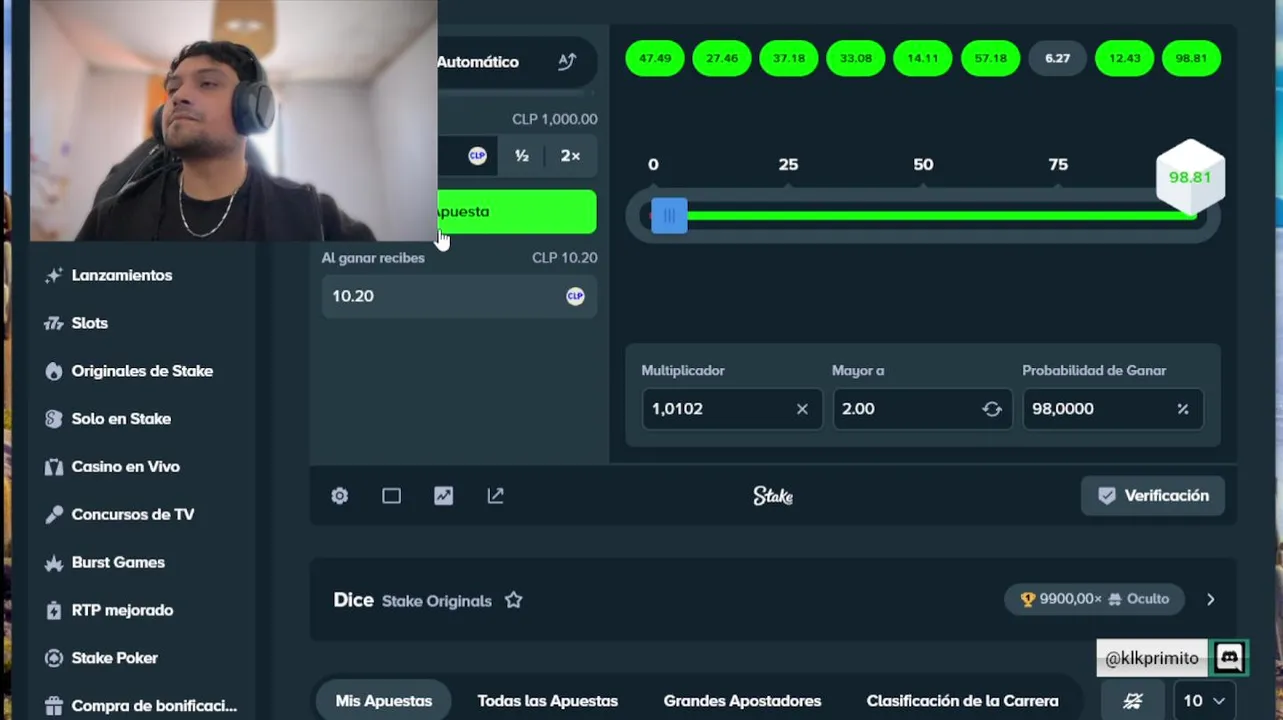The image size is (1283, 720).
Task: Open the Verificación fairness button
Action: pos(1153,496)
